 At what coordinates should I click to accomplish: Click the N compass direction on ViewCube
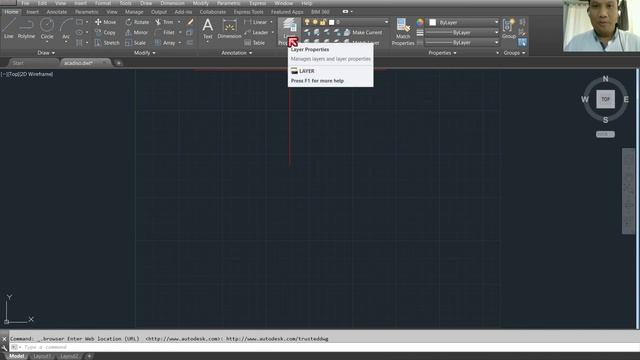coord(605,78)
